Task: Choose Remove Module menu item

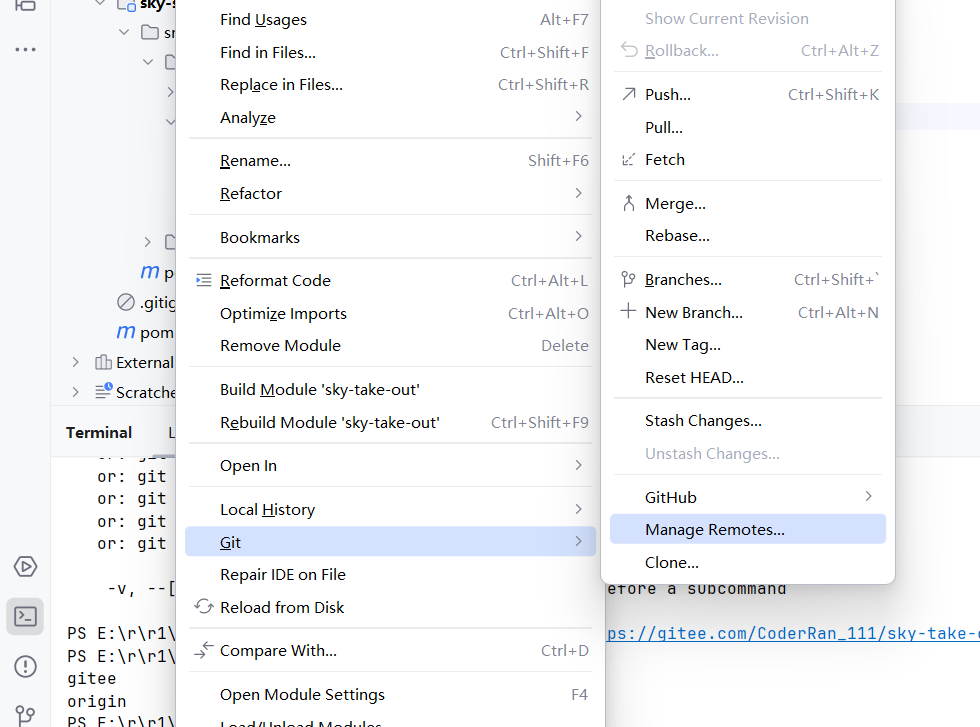Action: point(391,346)
